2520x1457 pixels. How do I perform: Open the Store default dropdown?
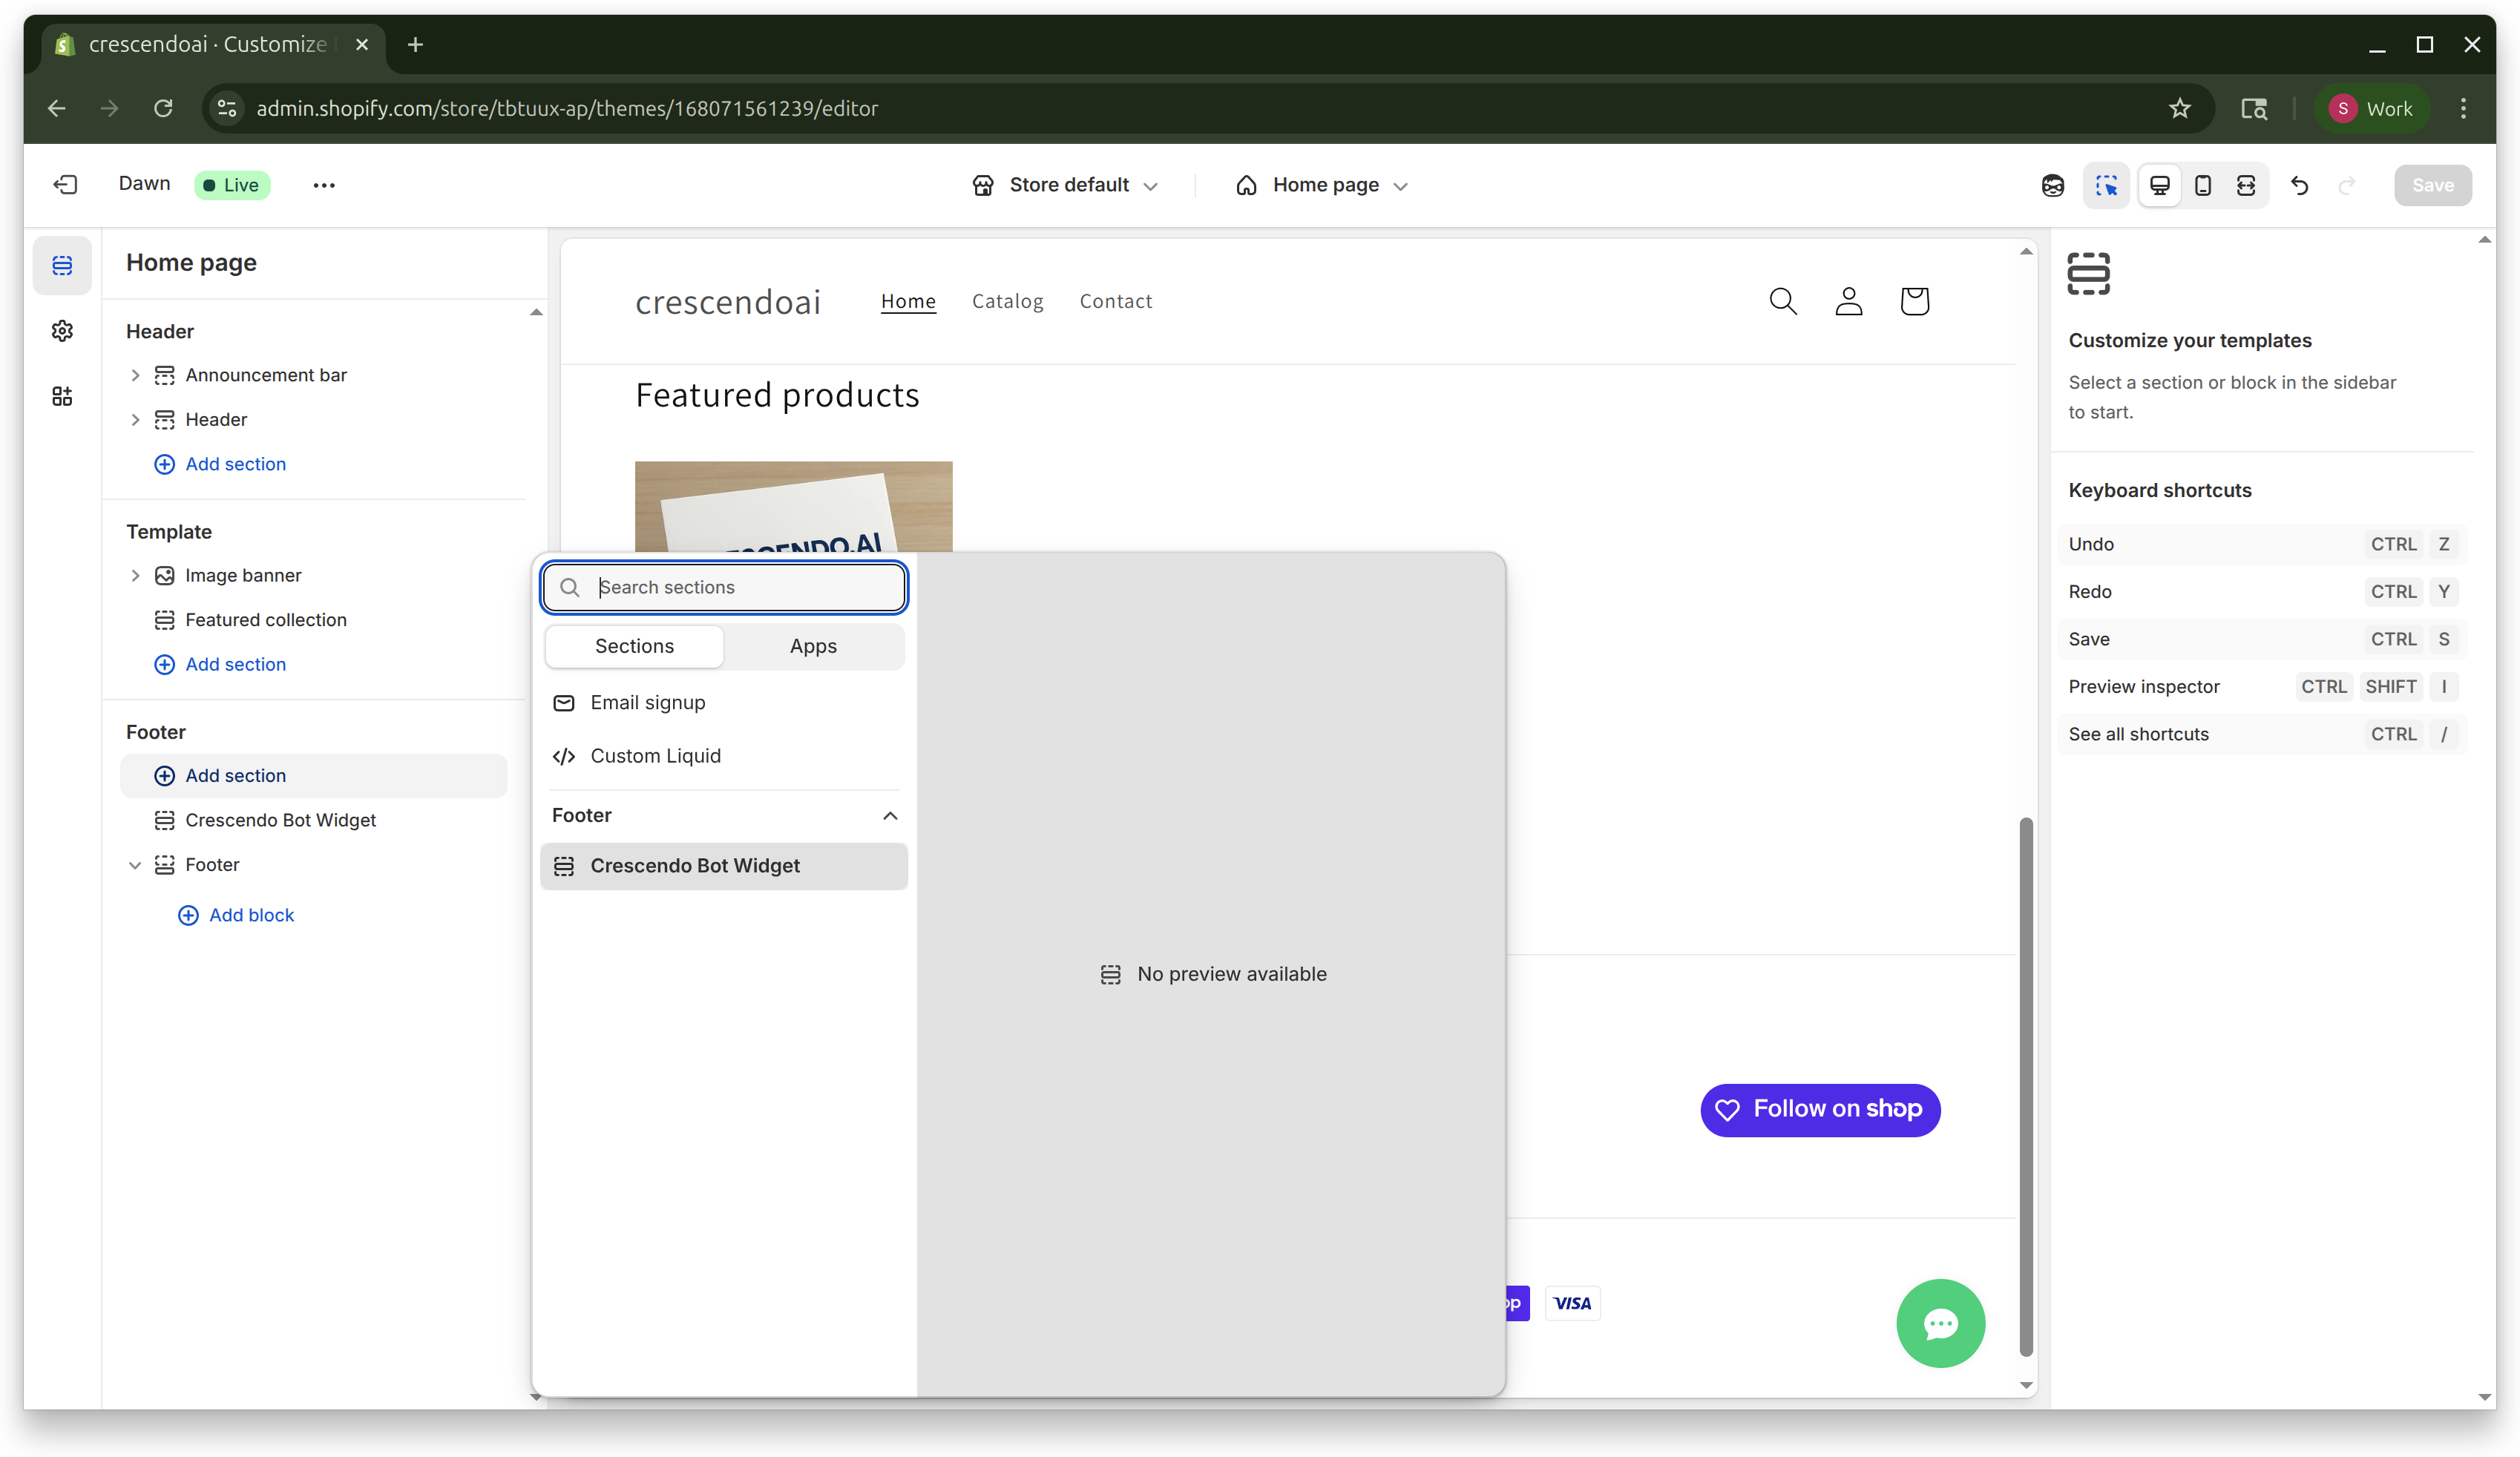1065,185
